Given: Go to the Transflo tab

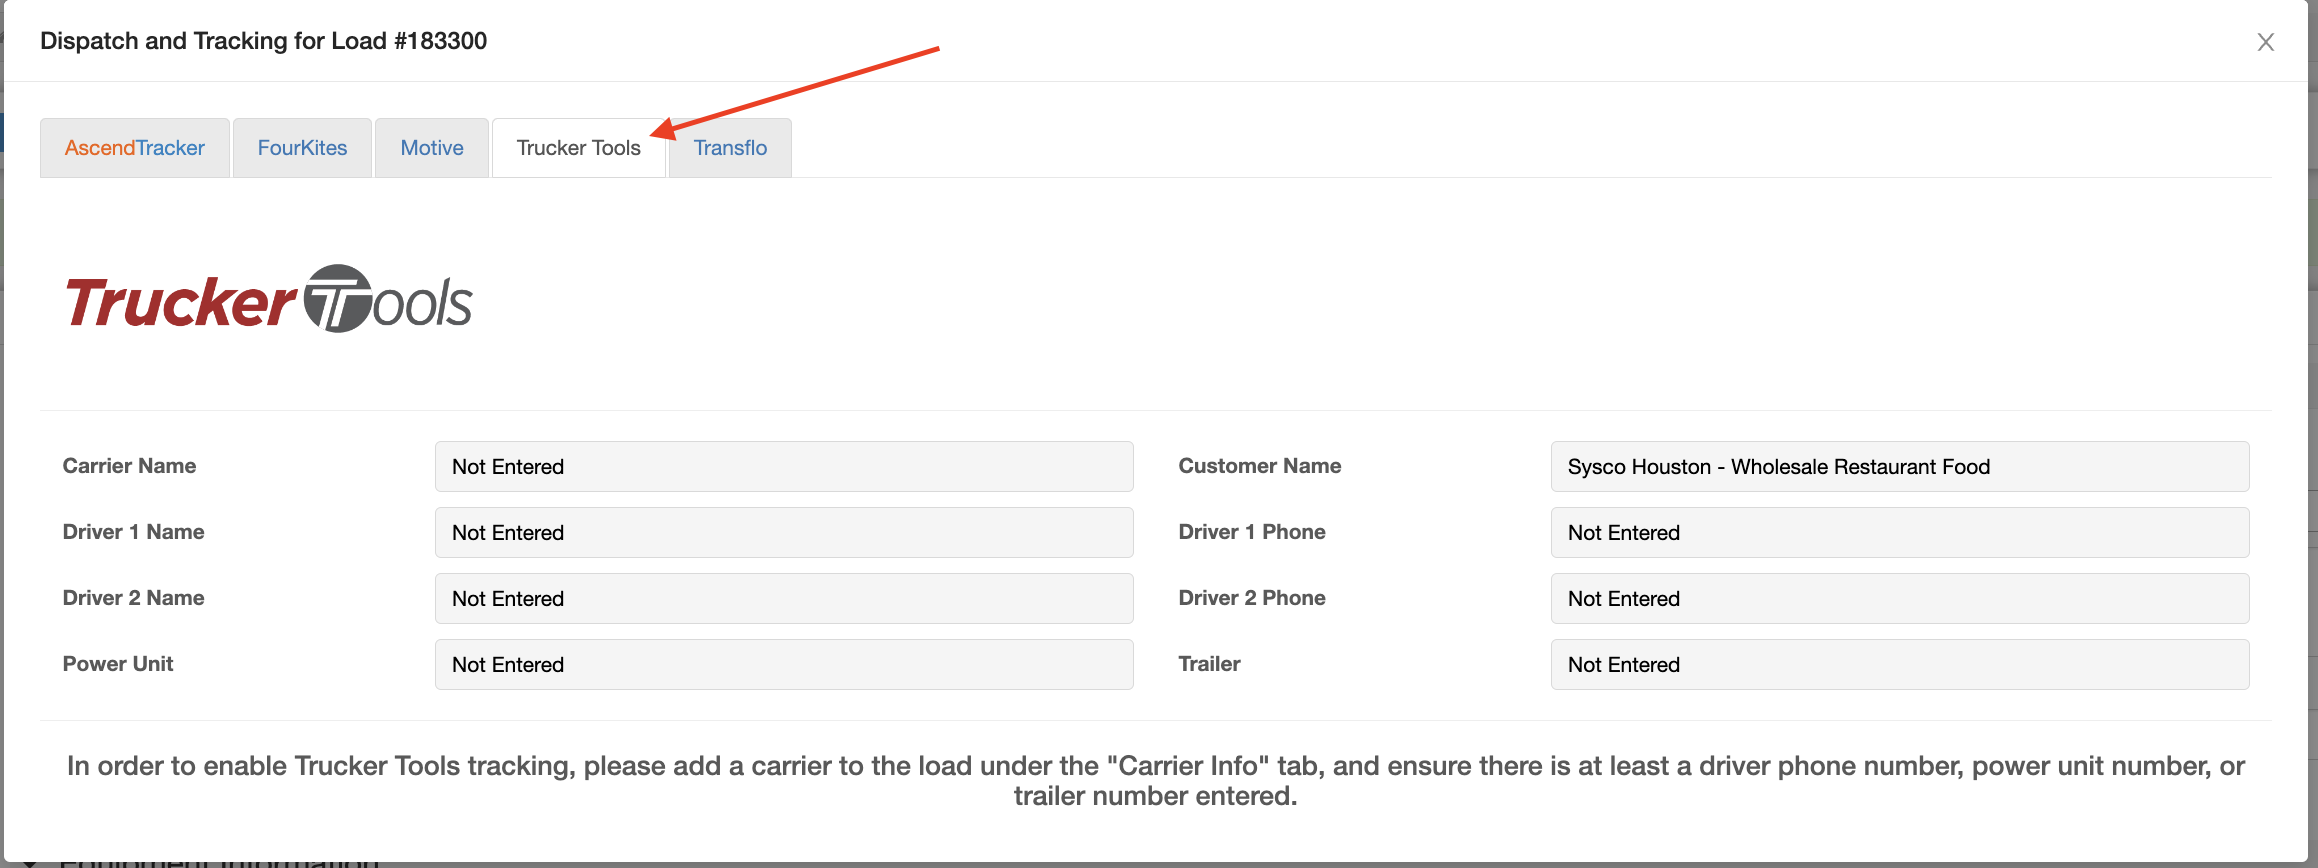Looking at the screenshot, I should 730,148.
